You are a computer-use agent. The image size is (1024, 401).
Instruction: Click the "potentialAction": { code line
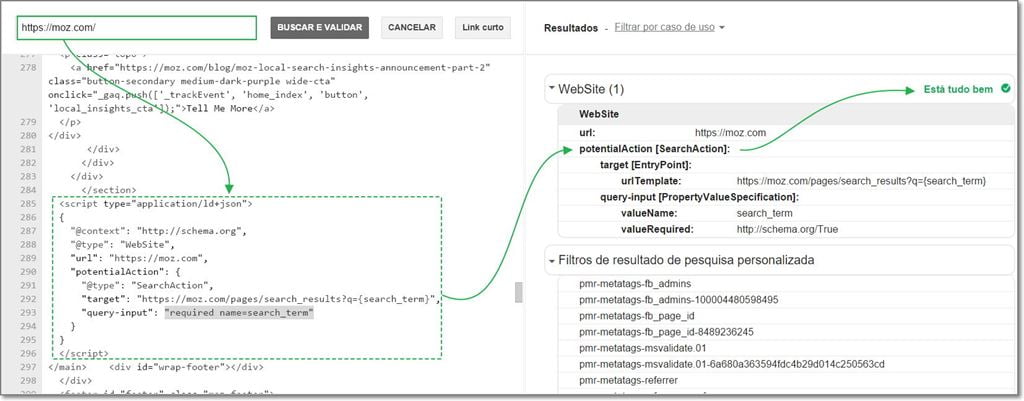(x=127, y=272)
